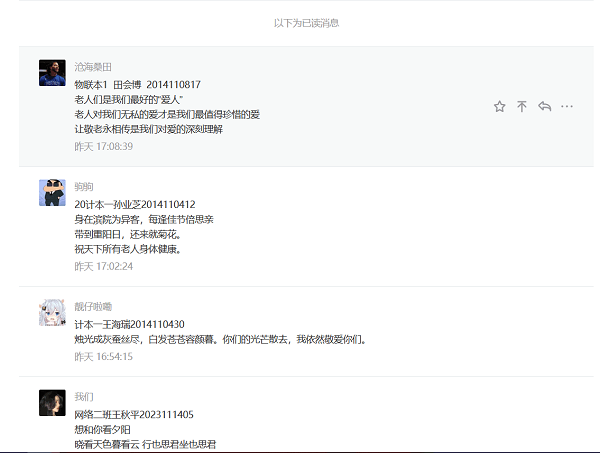Image resolution: width=600 pixels, height=453 pixels.
Task: Open 驹驹 username link
Action: 84,187
